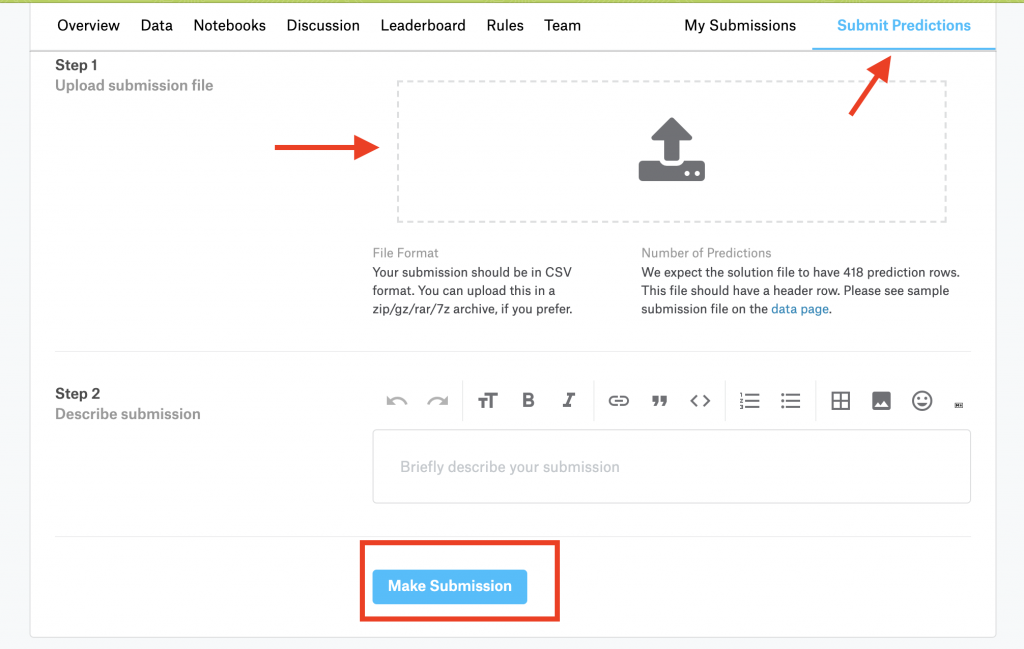The image size is (1024, 649).
Task: Follow the 'data page' link
Action: tap(800, 309)
